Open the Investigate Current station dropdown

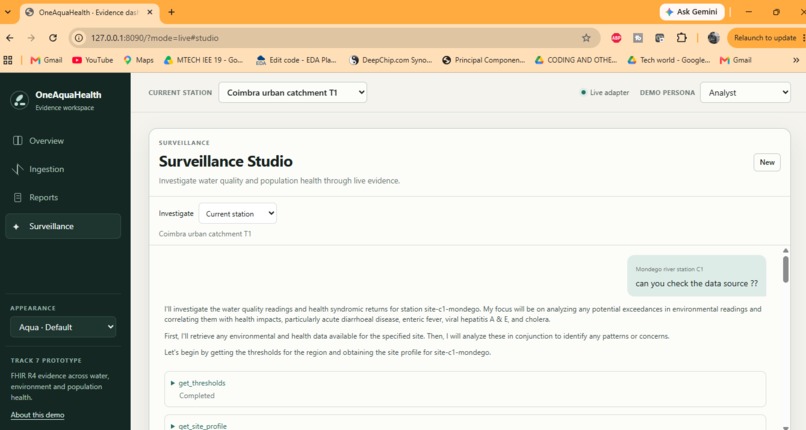[237, 214]
